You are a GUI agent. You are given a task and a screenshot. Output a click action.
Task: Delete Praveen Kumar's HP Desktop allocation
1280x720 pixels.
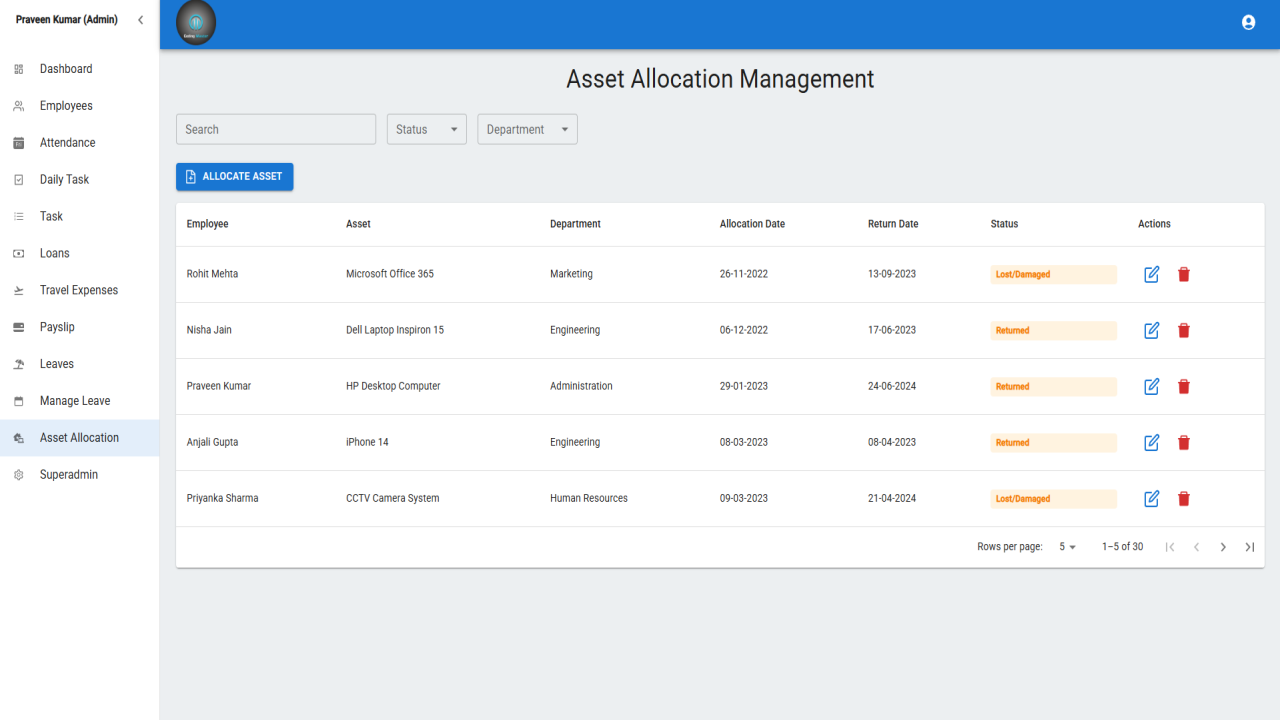point(1184,386)
